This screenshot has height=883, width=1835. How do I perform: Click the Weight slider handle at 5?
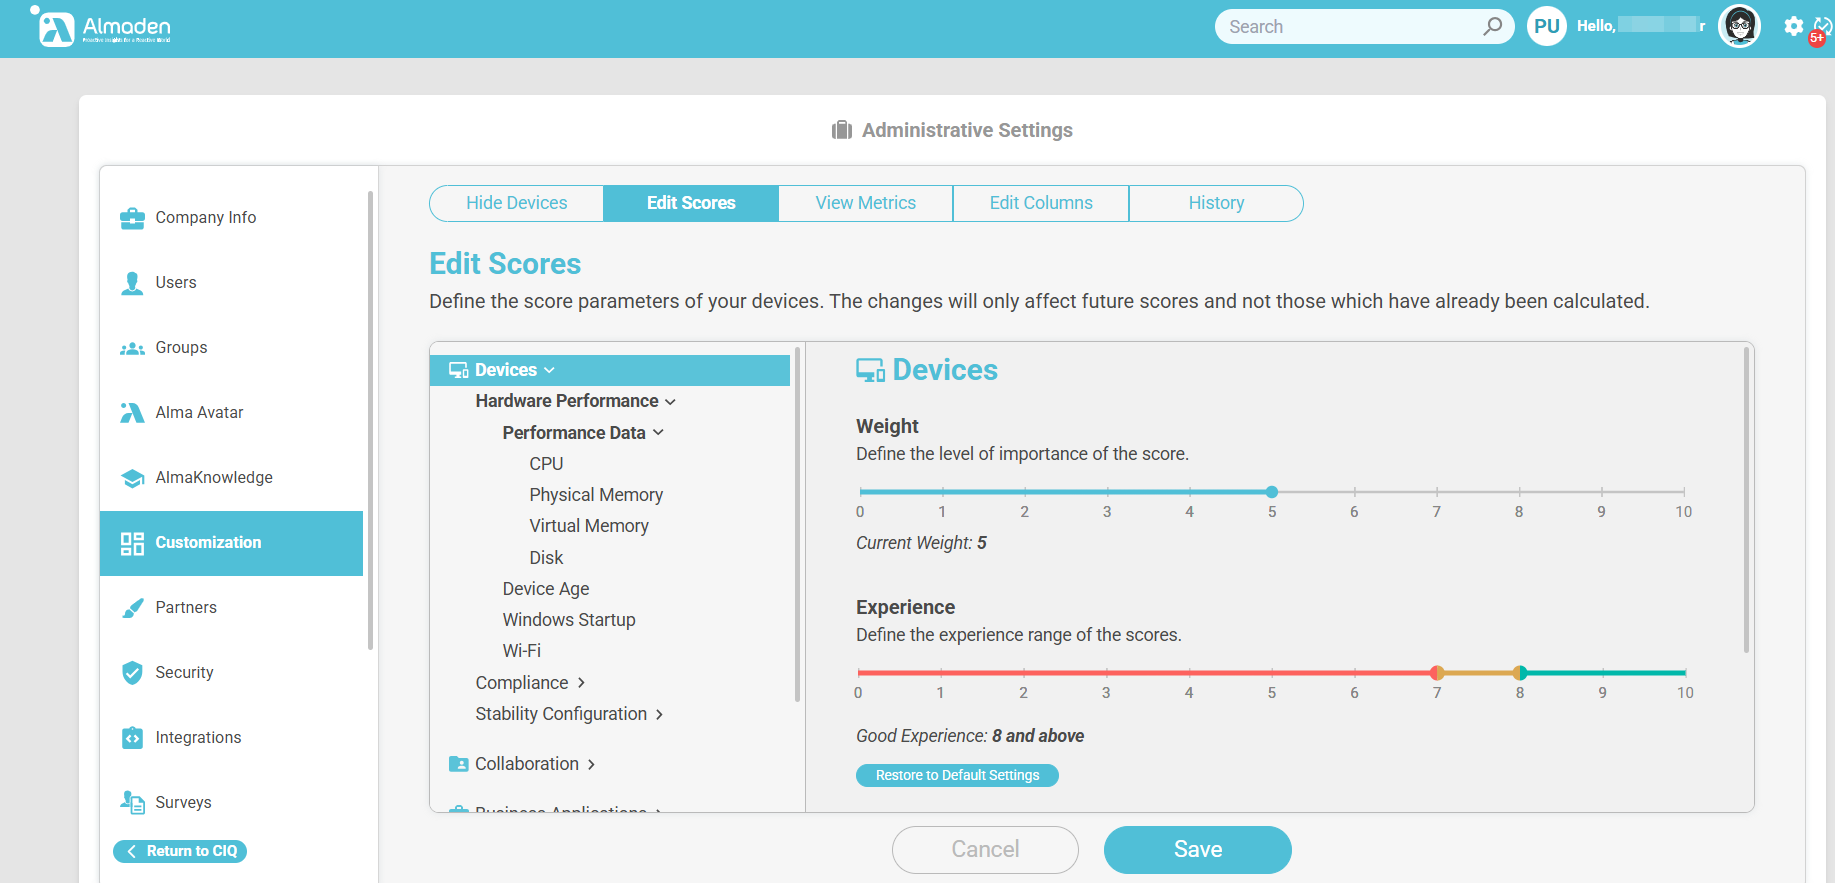pyautogui.click(x=1272, y=492)
